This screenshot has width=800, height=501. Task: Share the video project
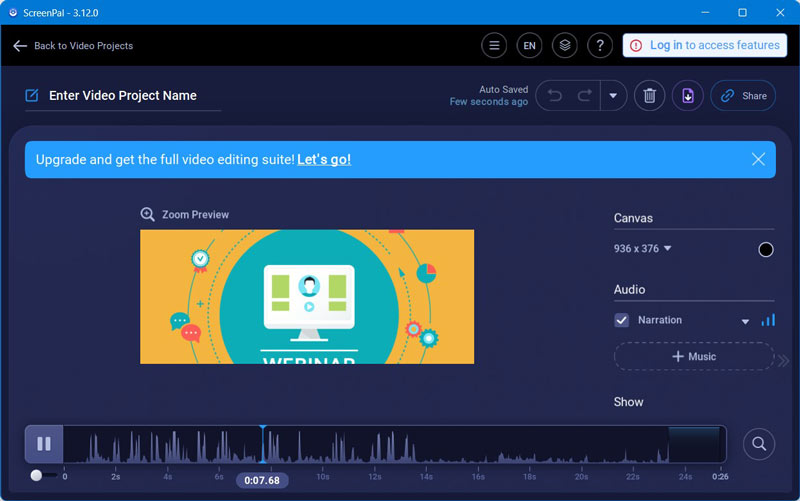coord(743,95)
